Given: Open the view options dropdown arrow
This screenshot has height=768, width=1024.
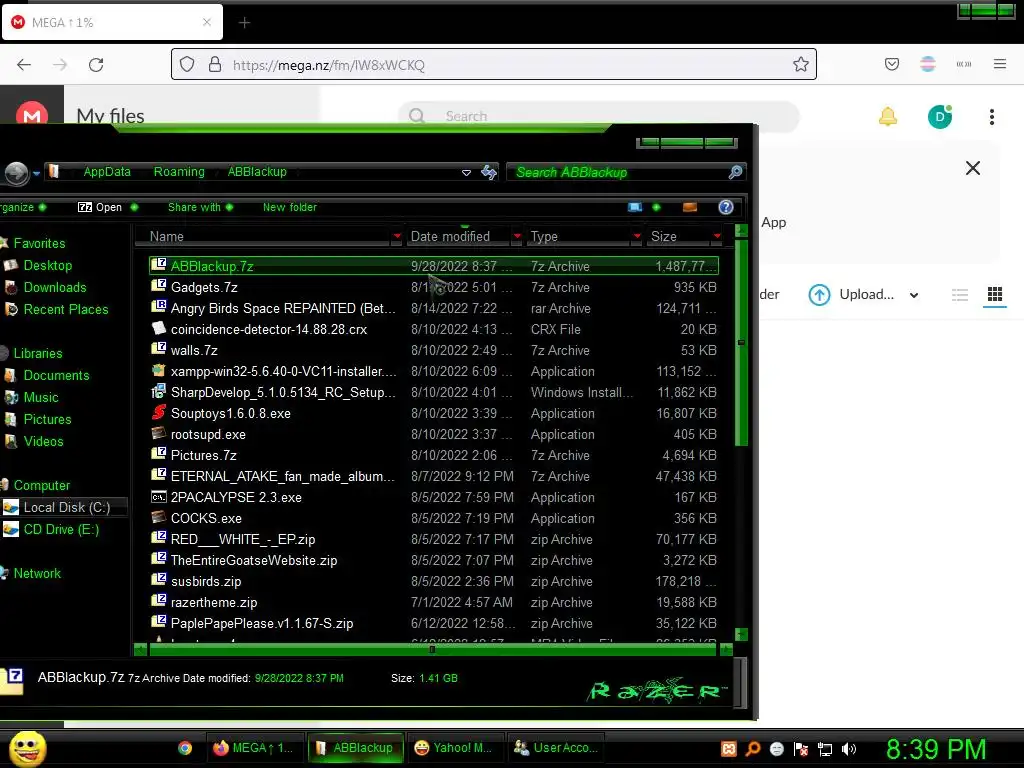Looking at the screenshot, I should (656, 207).
